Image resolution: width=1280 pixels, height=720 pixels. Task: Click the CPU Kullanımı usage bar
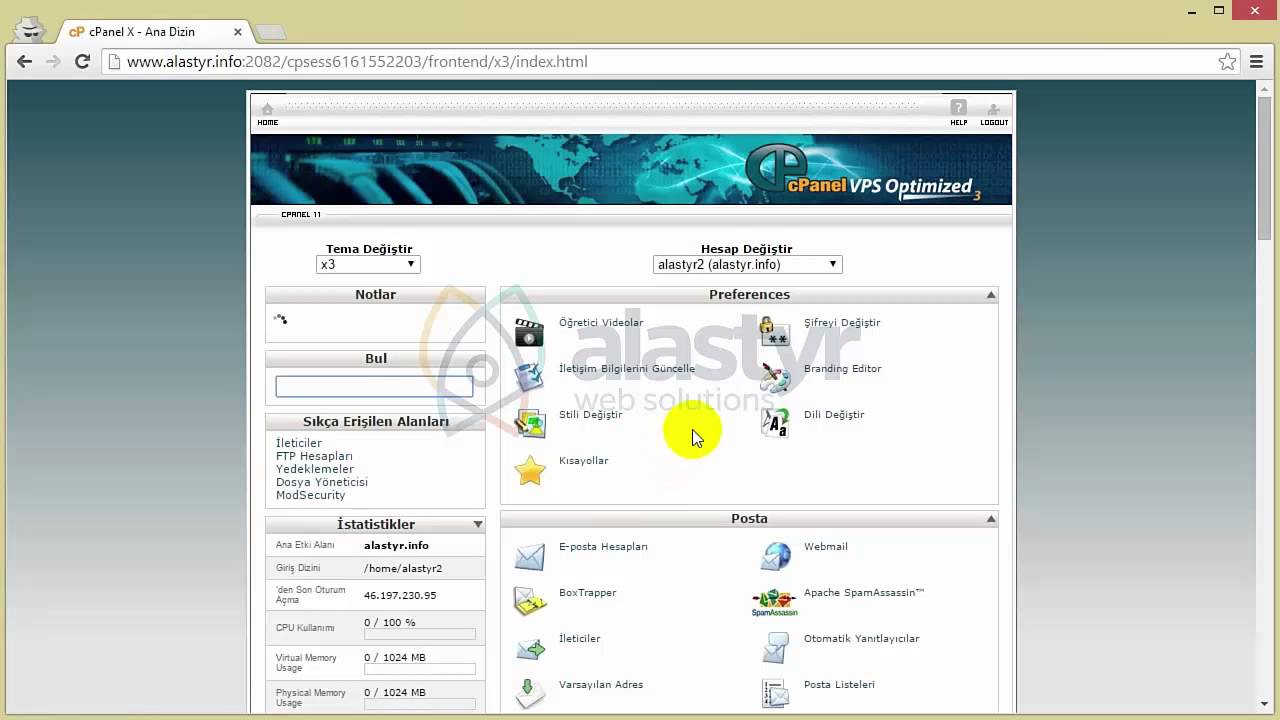point(420,635)
